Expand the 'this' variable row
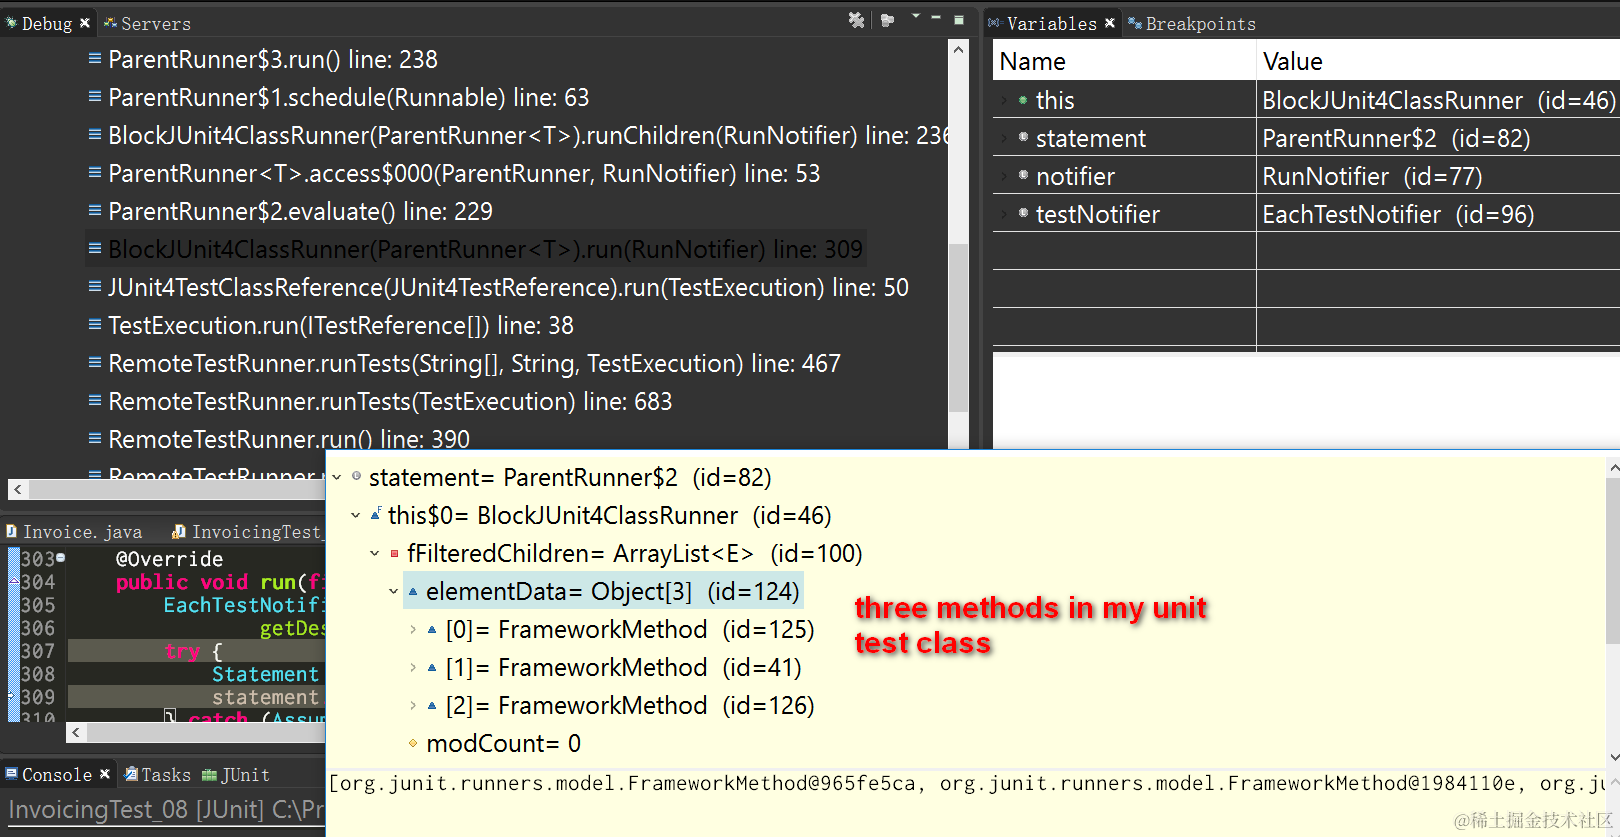The width and height of the screenshot is (1620, 837). coord(1004,100)
